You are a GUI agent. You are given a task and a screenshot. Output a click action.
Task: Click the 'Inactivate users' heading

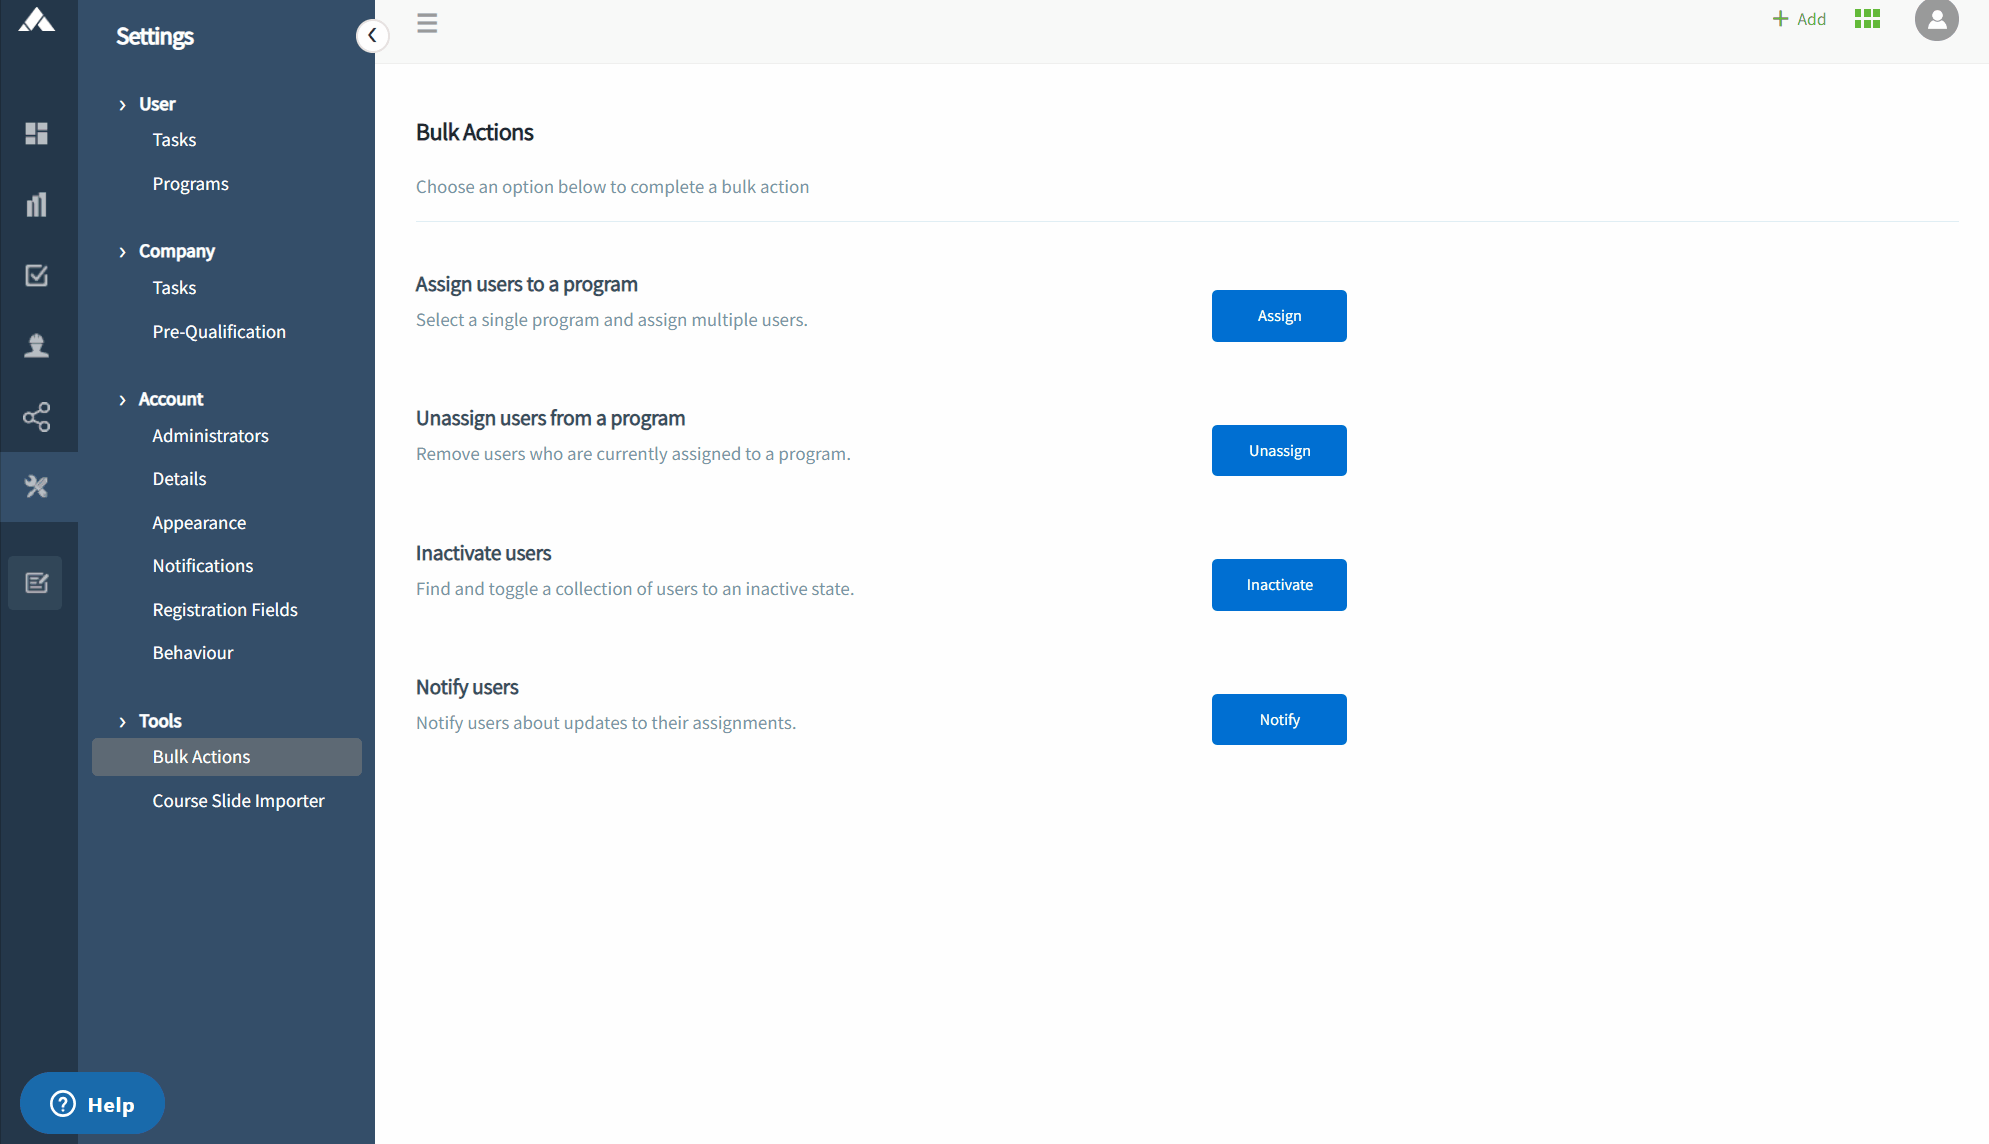[484, 553]
